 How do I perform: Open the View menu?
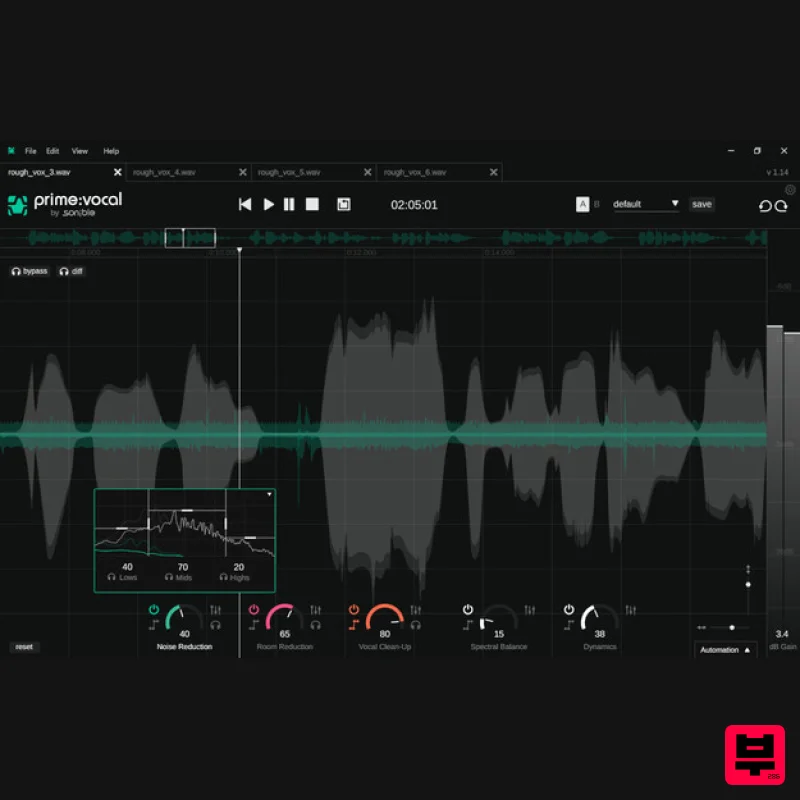79,151
